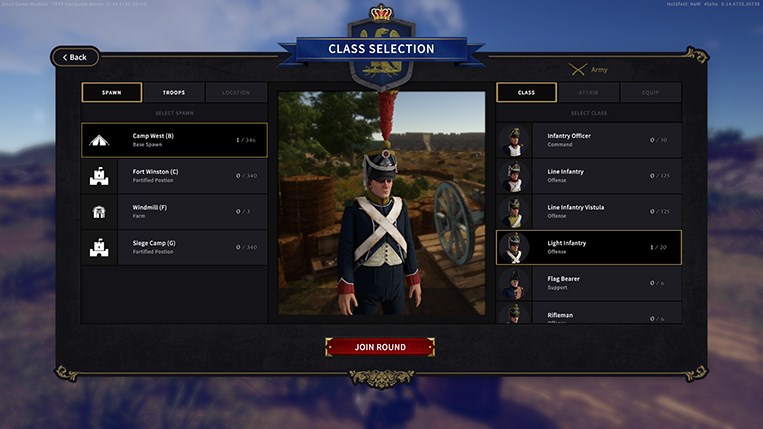Open the Attrib tab
The image size is (763, 429).
pyautogui.click(x=588, y=92)
